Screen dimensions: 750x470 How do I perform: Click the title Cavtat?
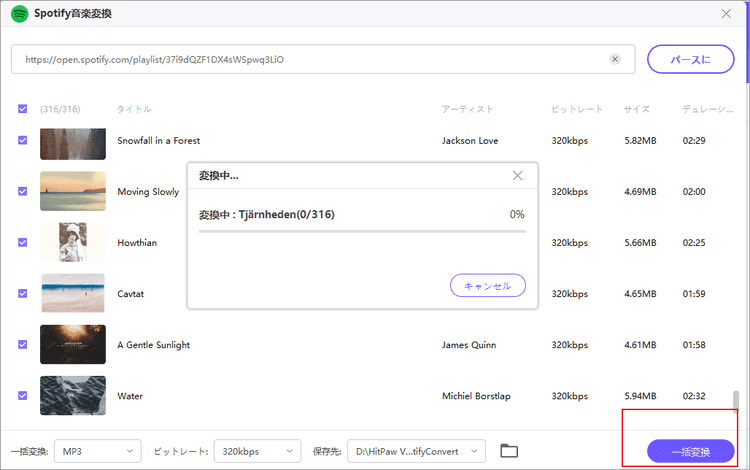pyautogui.click(x=131, y=294)
